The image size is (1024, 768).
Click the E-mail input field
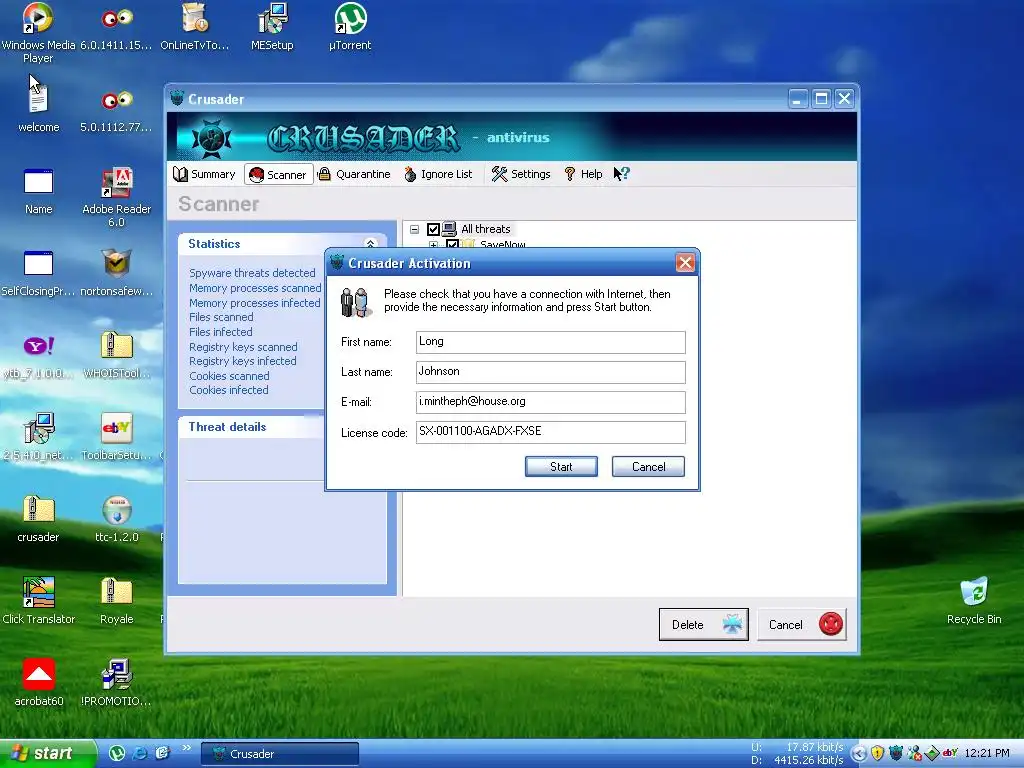pyautogui.click(x=551, y=402)
